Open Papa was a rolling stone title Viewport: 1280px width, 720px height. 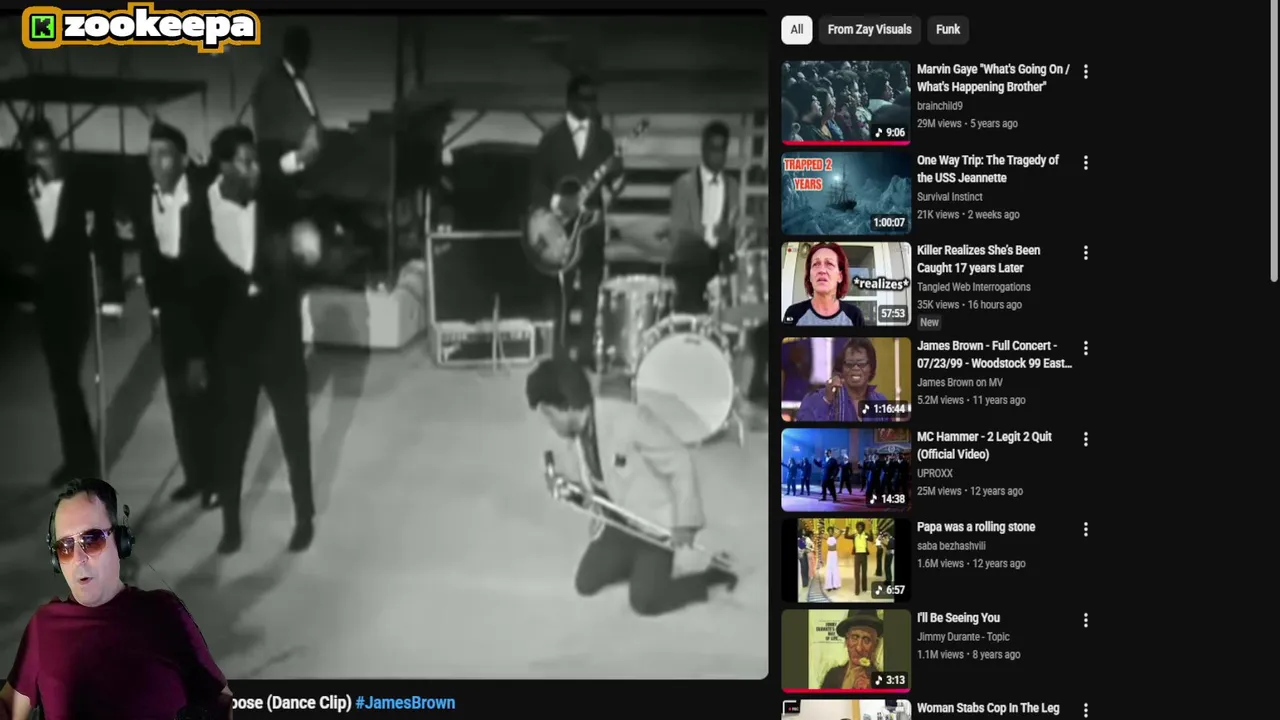click(x=976, y=527)
